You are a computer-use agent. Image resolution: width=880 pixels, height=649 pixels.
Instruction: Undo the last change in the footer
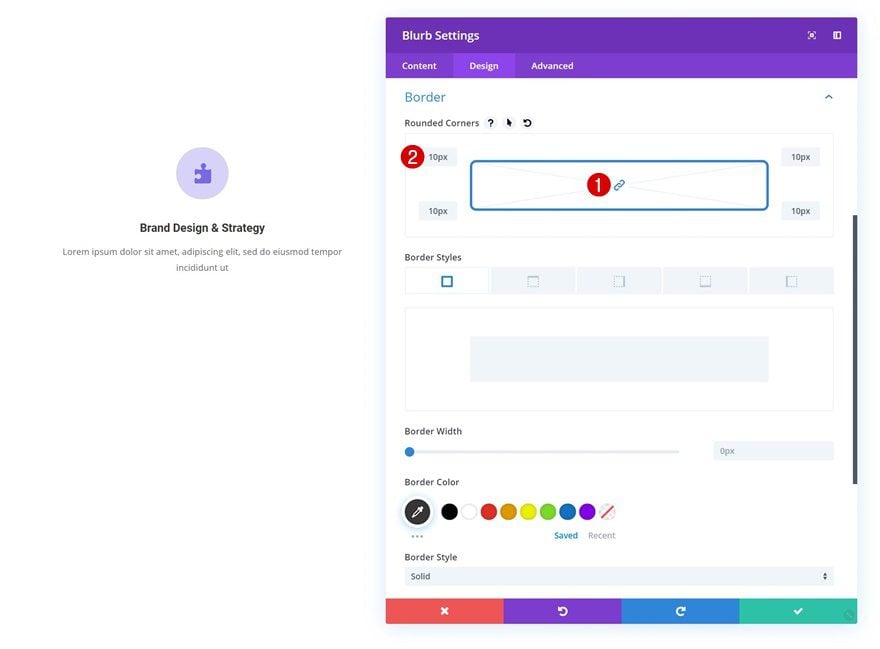[562, 611]
